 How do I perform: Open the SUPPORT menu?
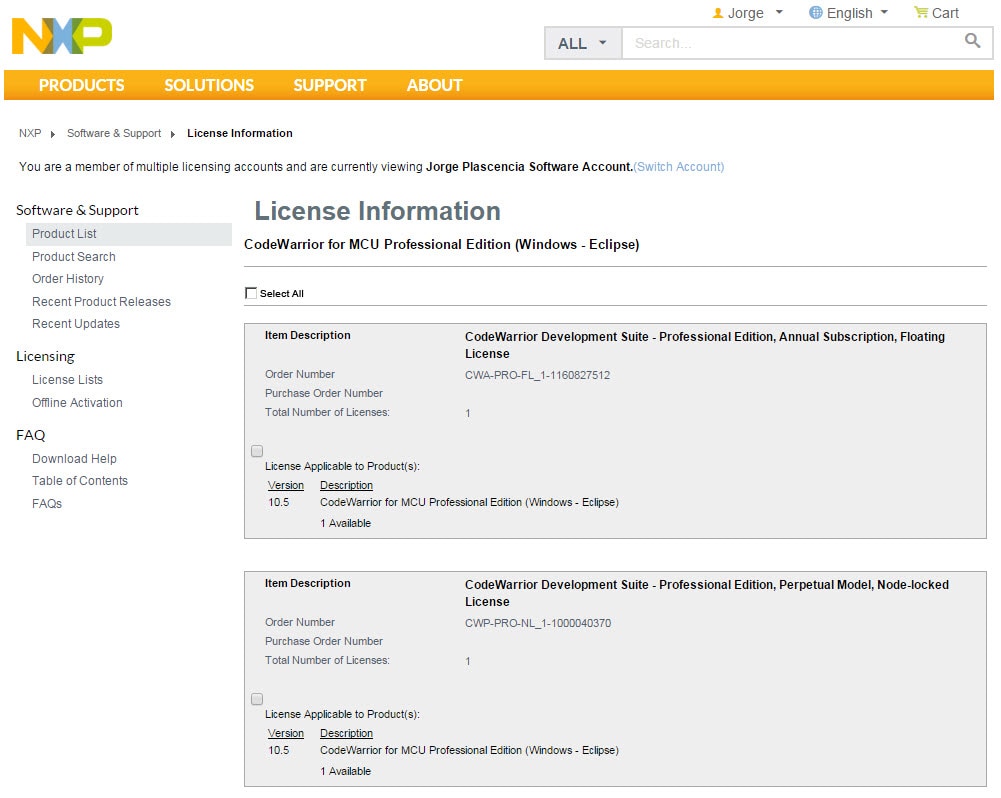coord(330,85)
